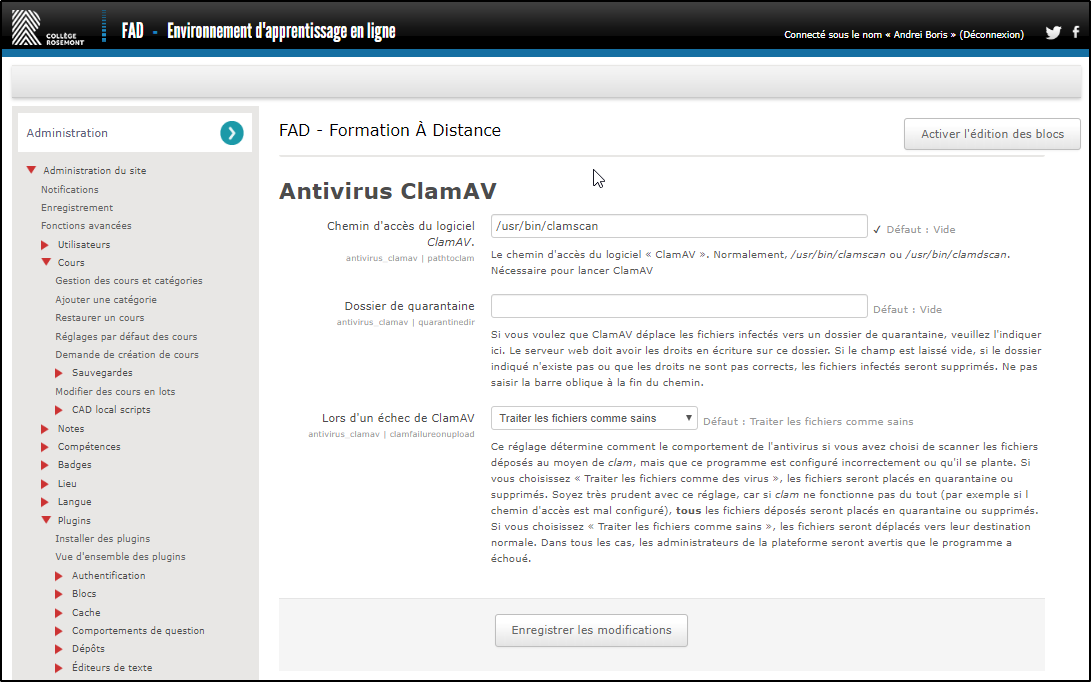Viewport: 1091px width, 682px height.
Task: Expand the Badges tree node
Action: (x=45, y=465)
